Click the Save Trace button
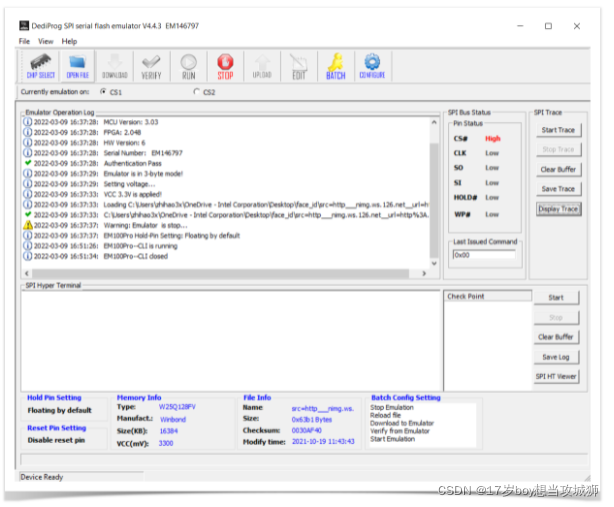 point(558,189)
